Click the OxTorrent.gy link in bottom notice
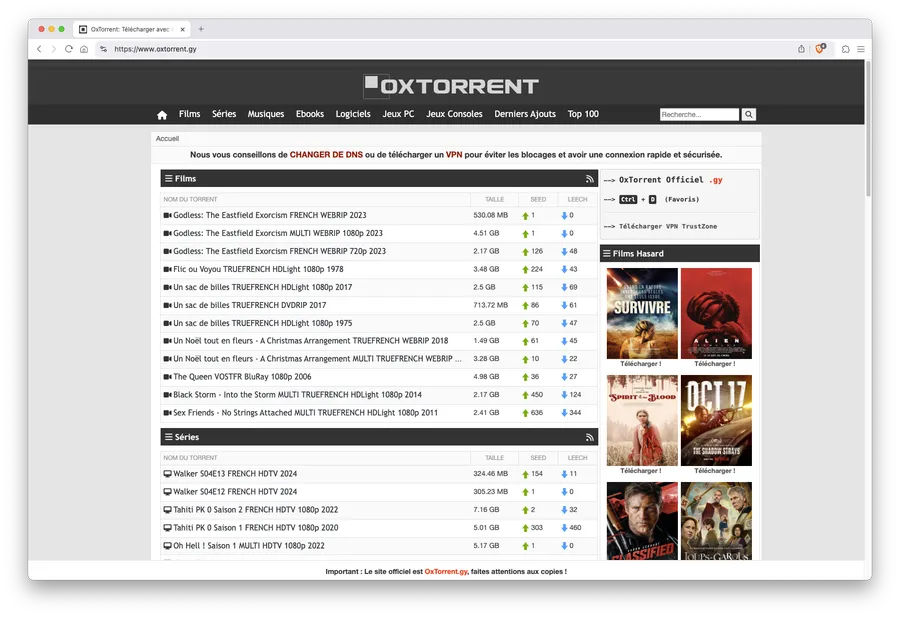This screenshot has height=617, width=900. (446, 572)
